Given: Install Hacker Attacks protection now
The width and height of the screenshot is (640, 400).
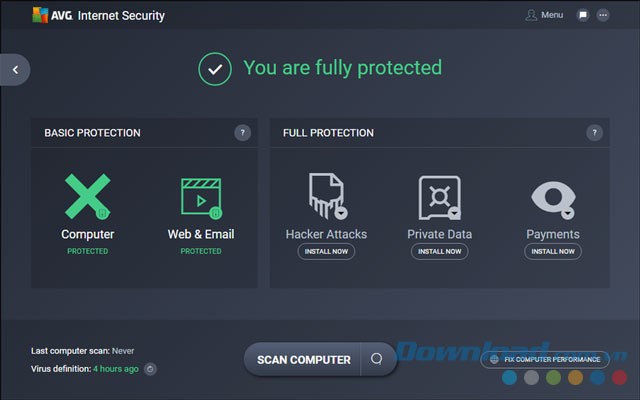Looking at the screenshot, I should point(326,251).
